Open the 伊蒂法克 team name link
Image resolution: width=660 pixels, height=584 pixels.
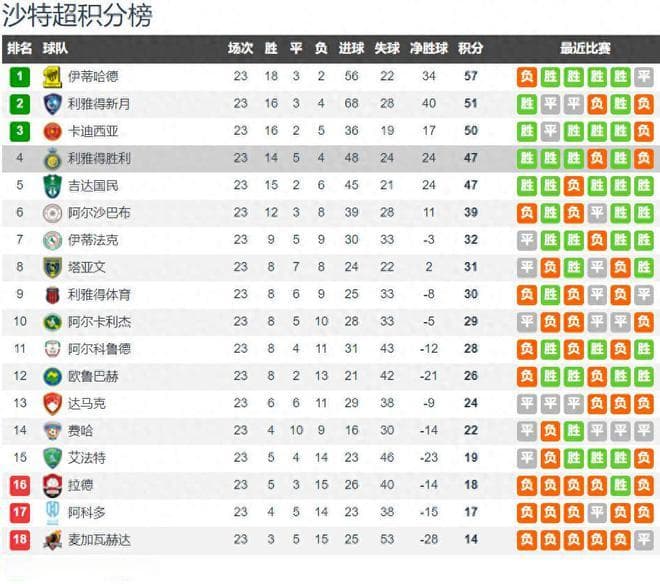(x=93, y=240)
